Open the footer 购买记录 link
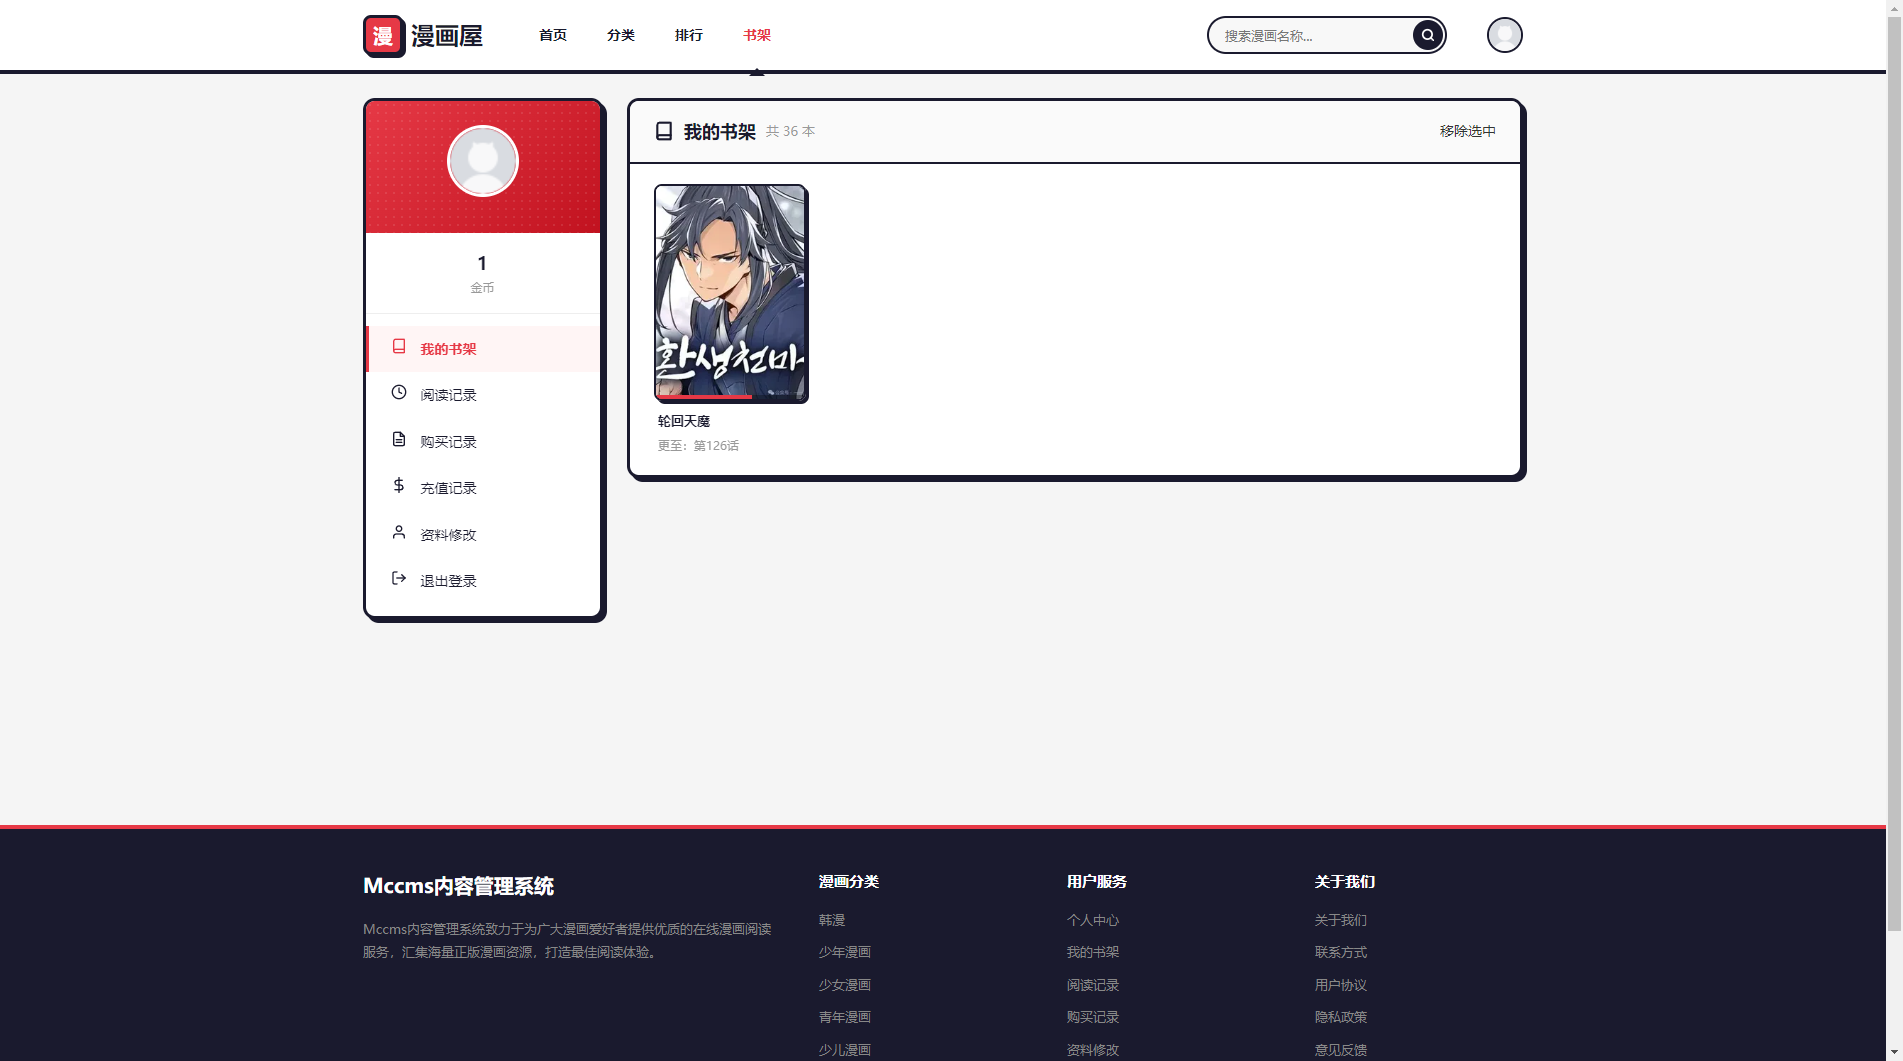Viewport: 1903px width, 1061px height. coord(1093,1017)
